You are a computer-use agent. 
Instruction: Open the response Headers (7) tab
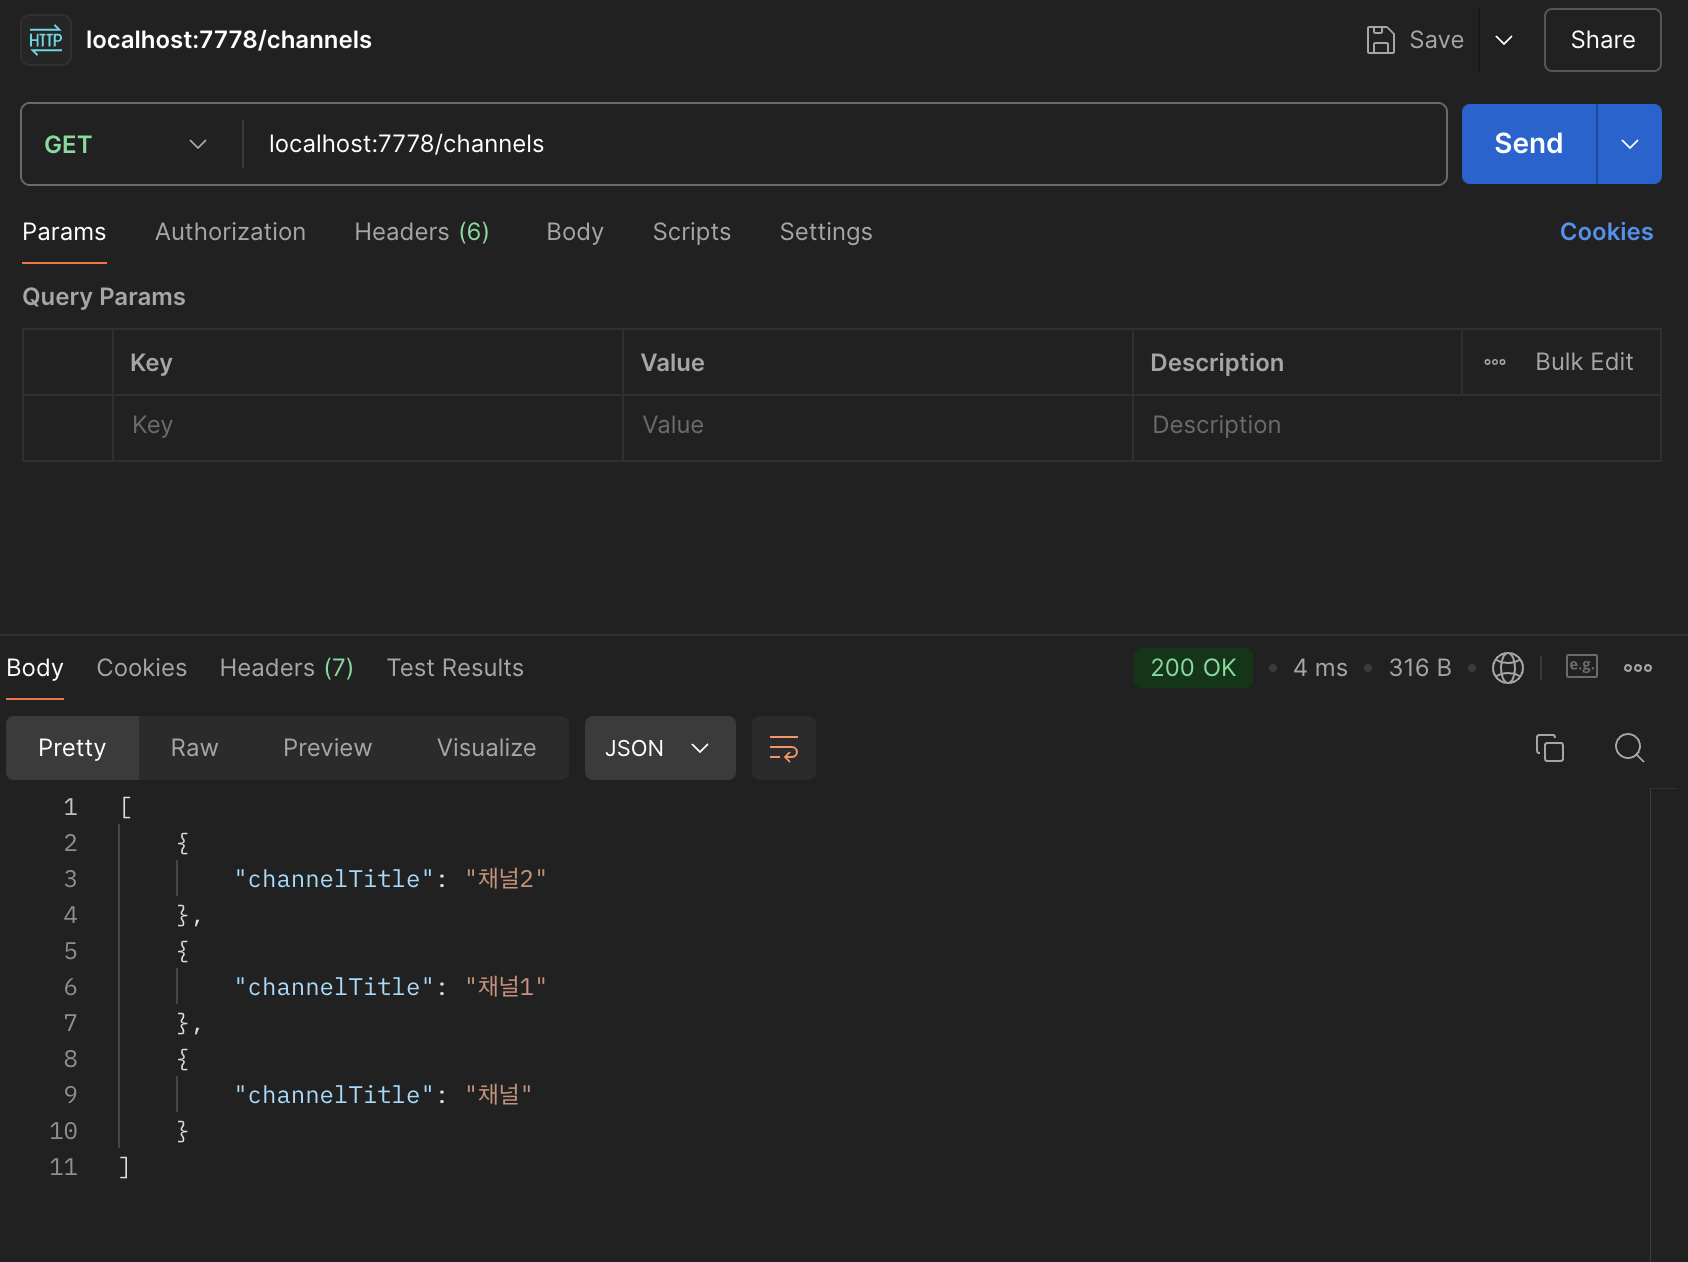click(287, 668)
